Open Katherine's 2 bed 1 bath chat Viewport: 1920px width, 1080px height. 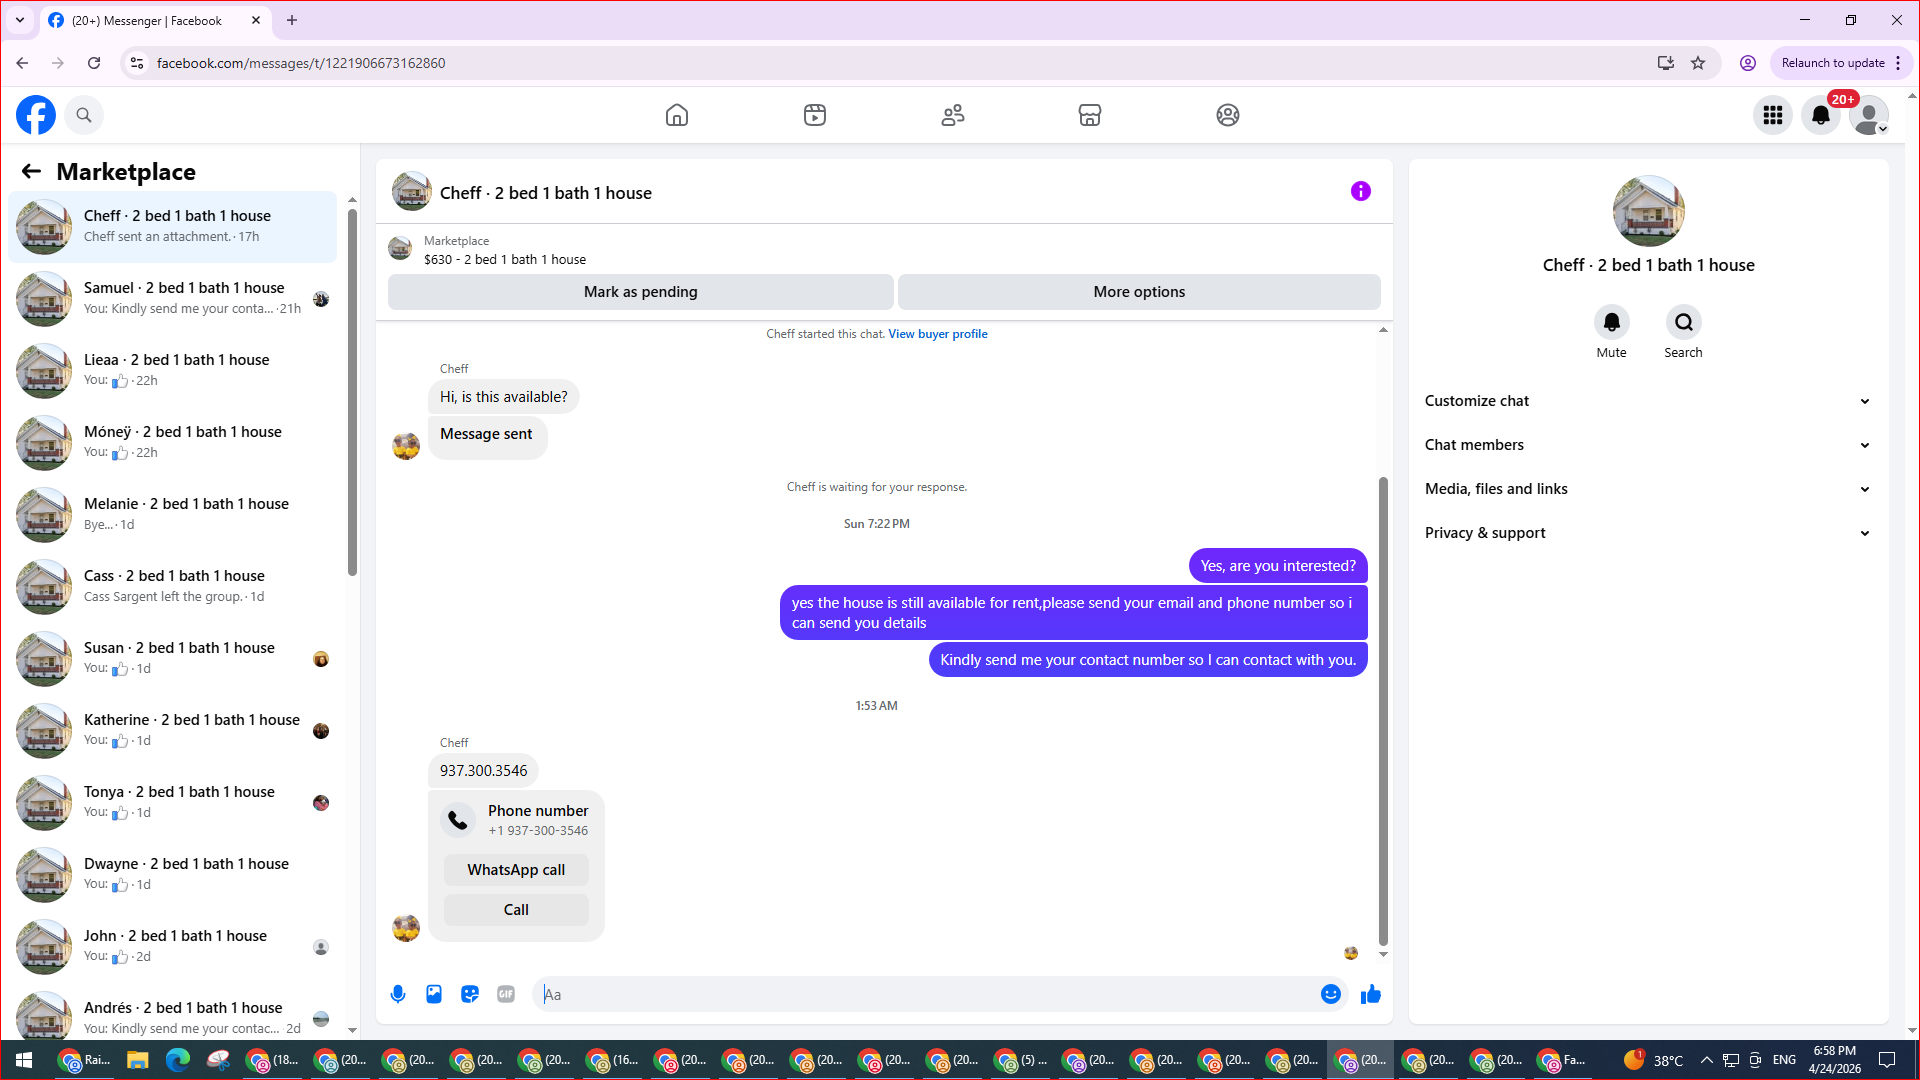tap(173, 731)
